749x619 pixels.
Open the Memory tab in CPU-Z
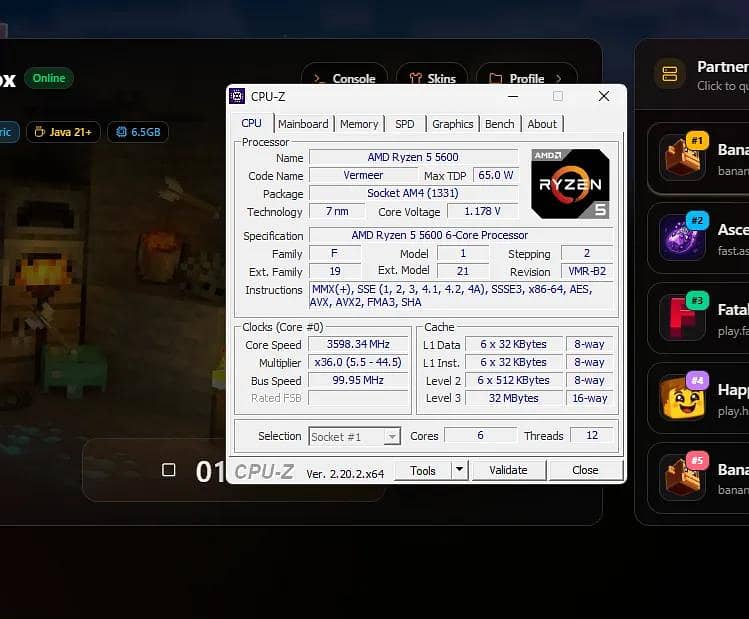(x=359, y=124)
